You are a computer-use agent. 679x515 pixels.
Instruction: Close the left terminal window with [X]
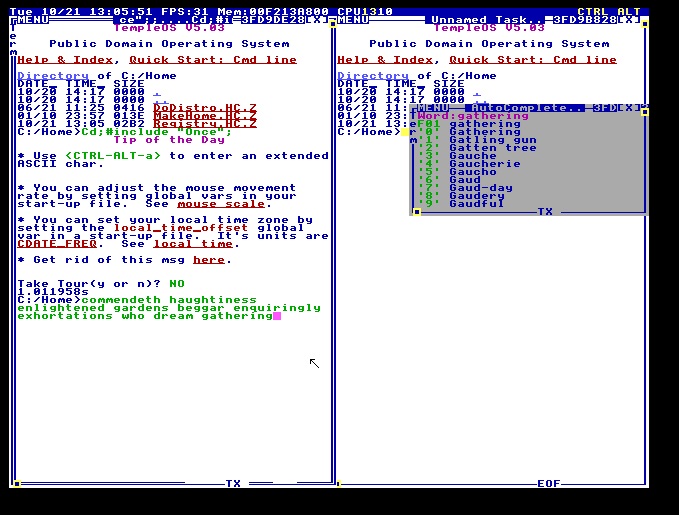coord(317,20)
